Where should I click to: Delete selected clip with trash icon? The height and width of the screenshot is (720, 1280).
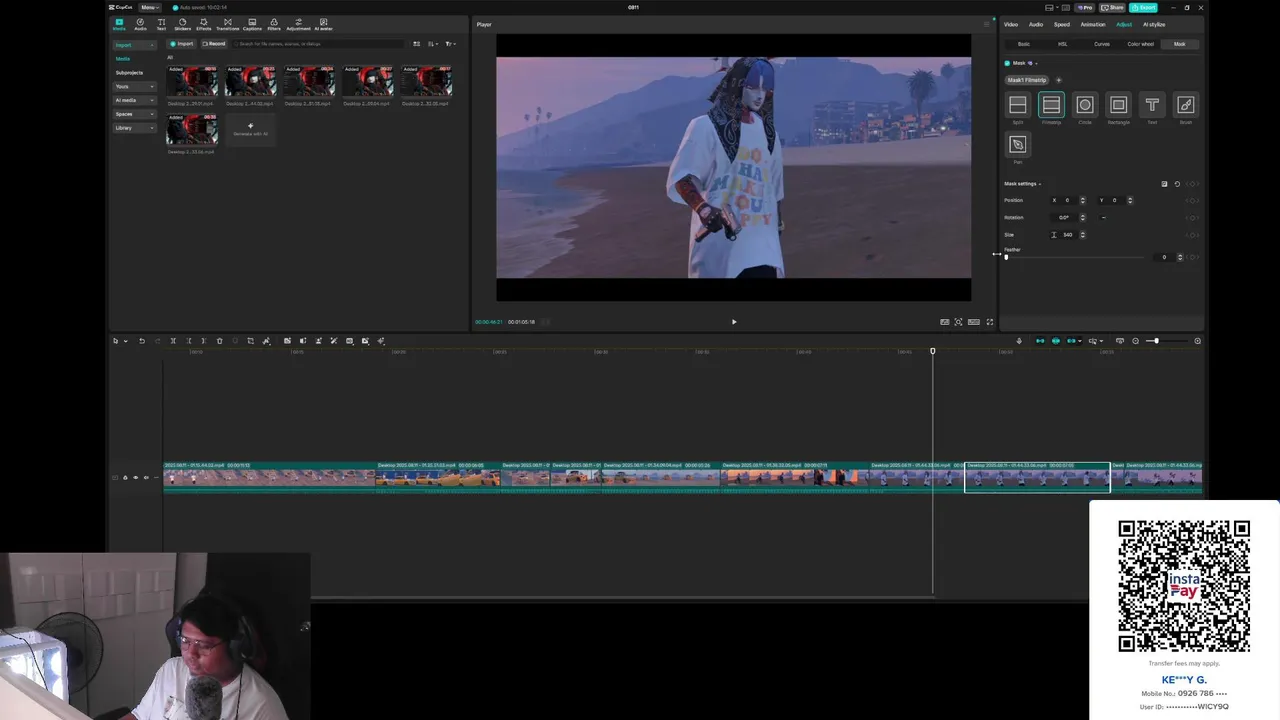click(x=220, y=341)
